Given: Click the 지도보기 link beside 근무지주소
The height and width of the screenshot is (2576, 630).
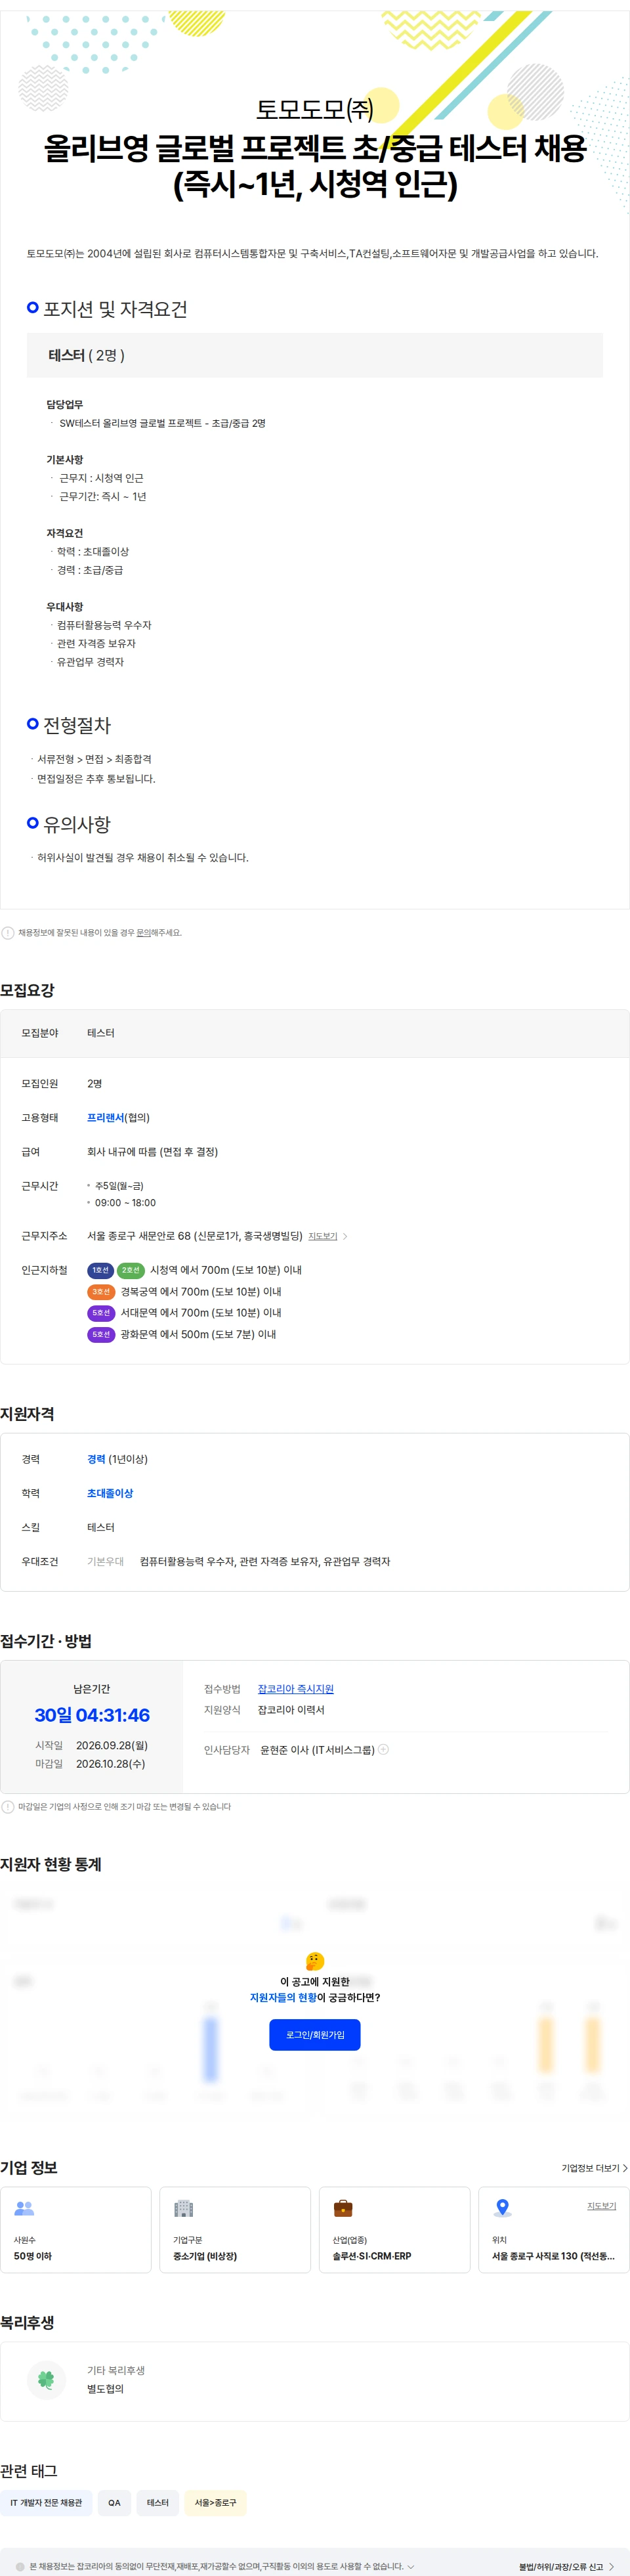Looking at the screenshot, I should (x=322, y=1236).
